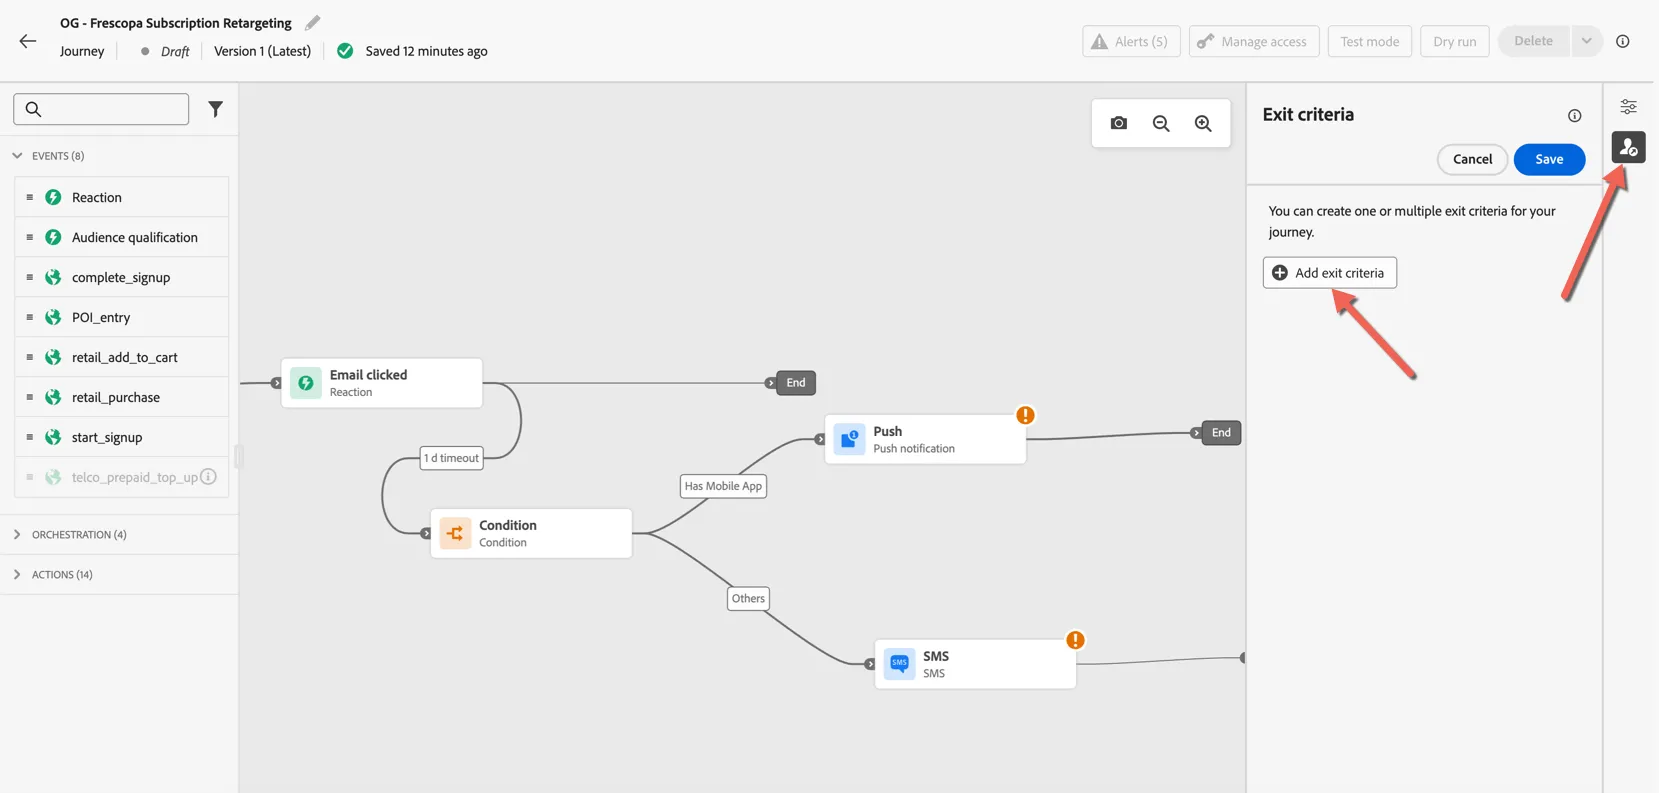Start a Dry run

pyautogui.click(x=1454, y=41)
